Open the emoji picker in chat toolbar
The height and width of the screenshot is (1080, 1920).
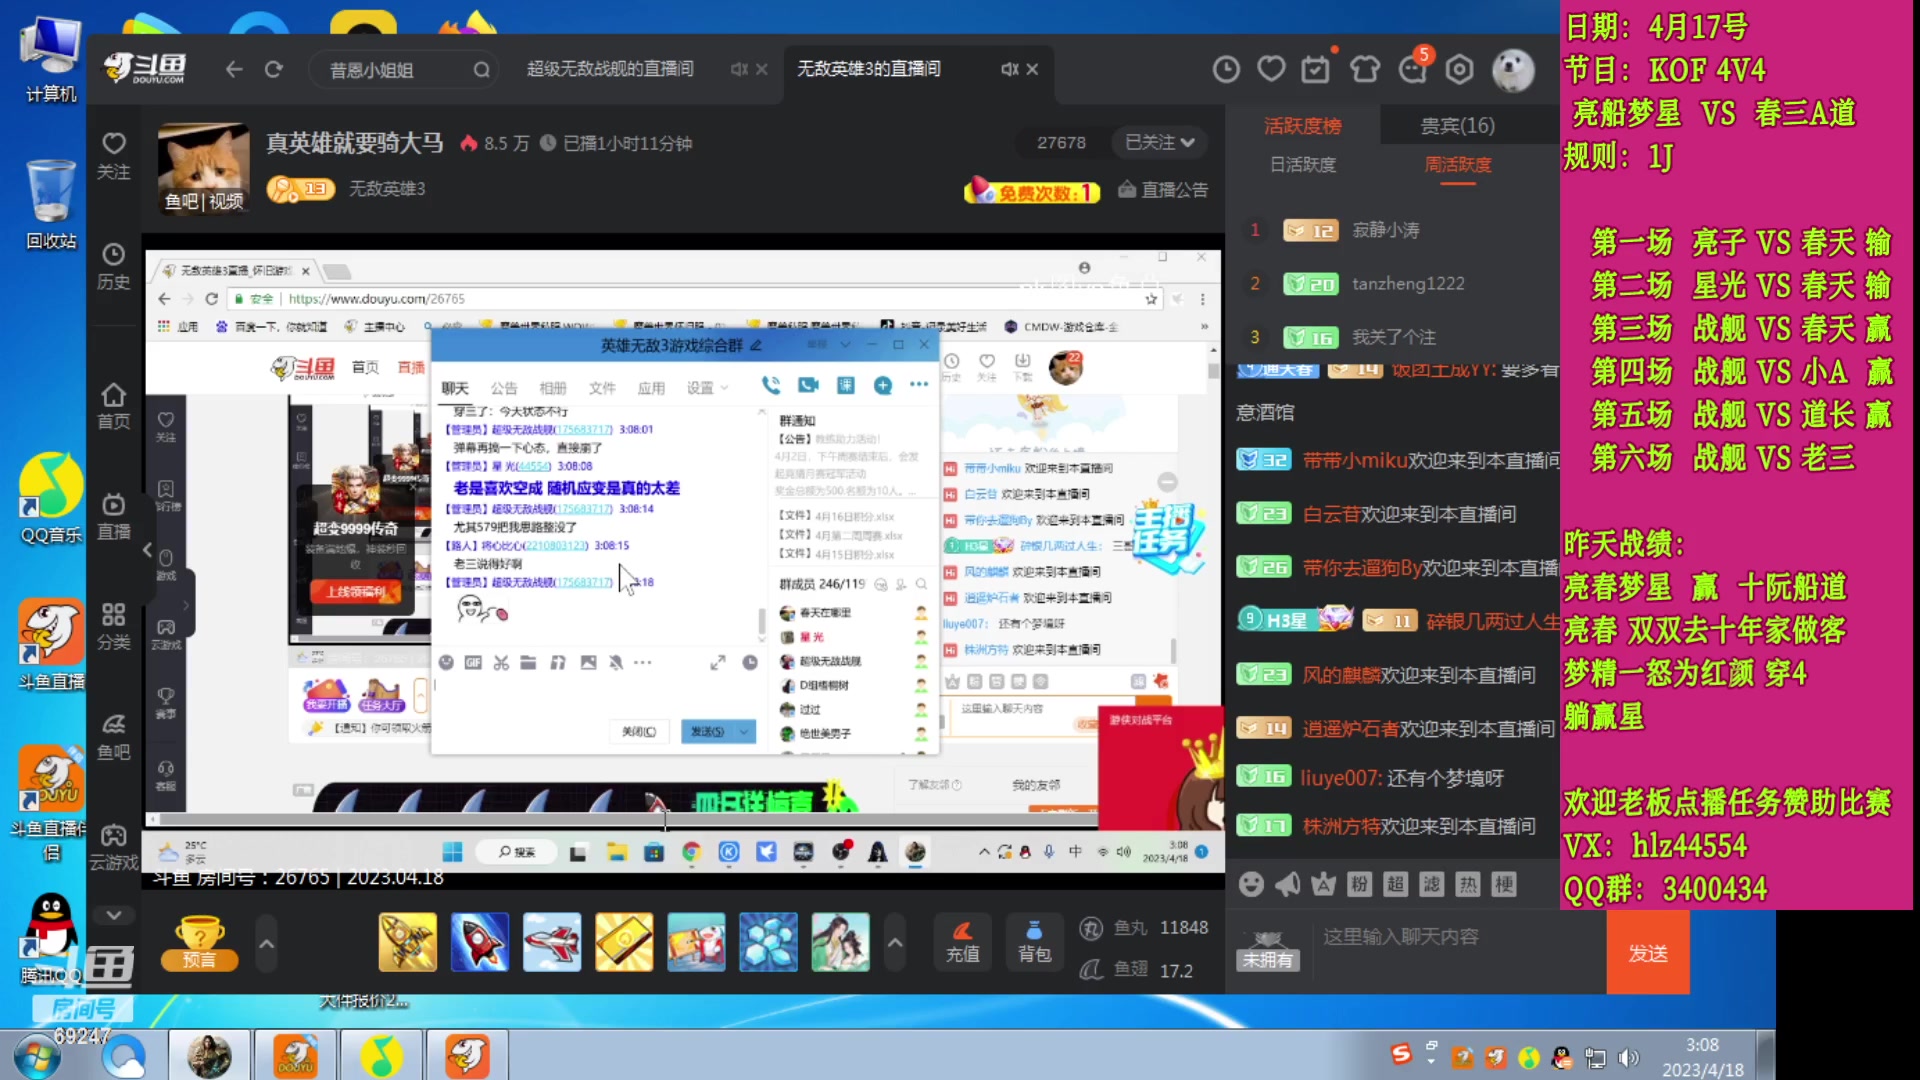coord(1251,884)
